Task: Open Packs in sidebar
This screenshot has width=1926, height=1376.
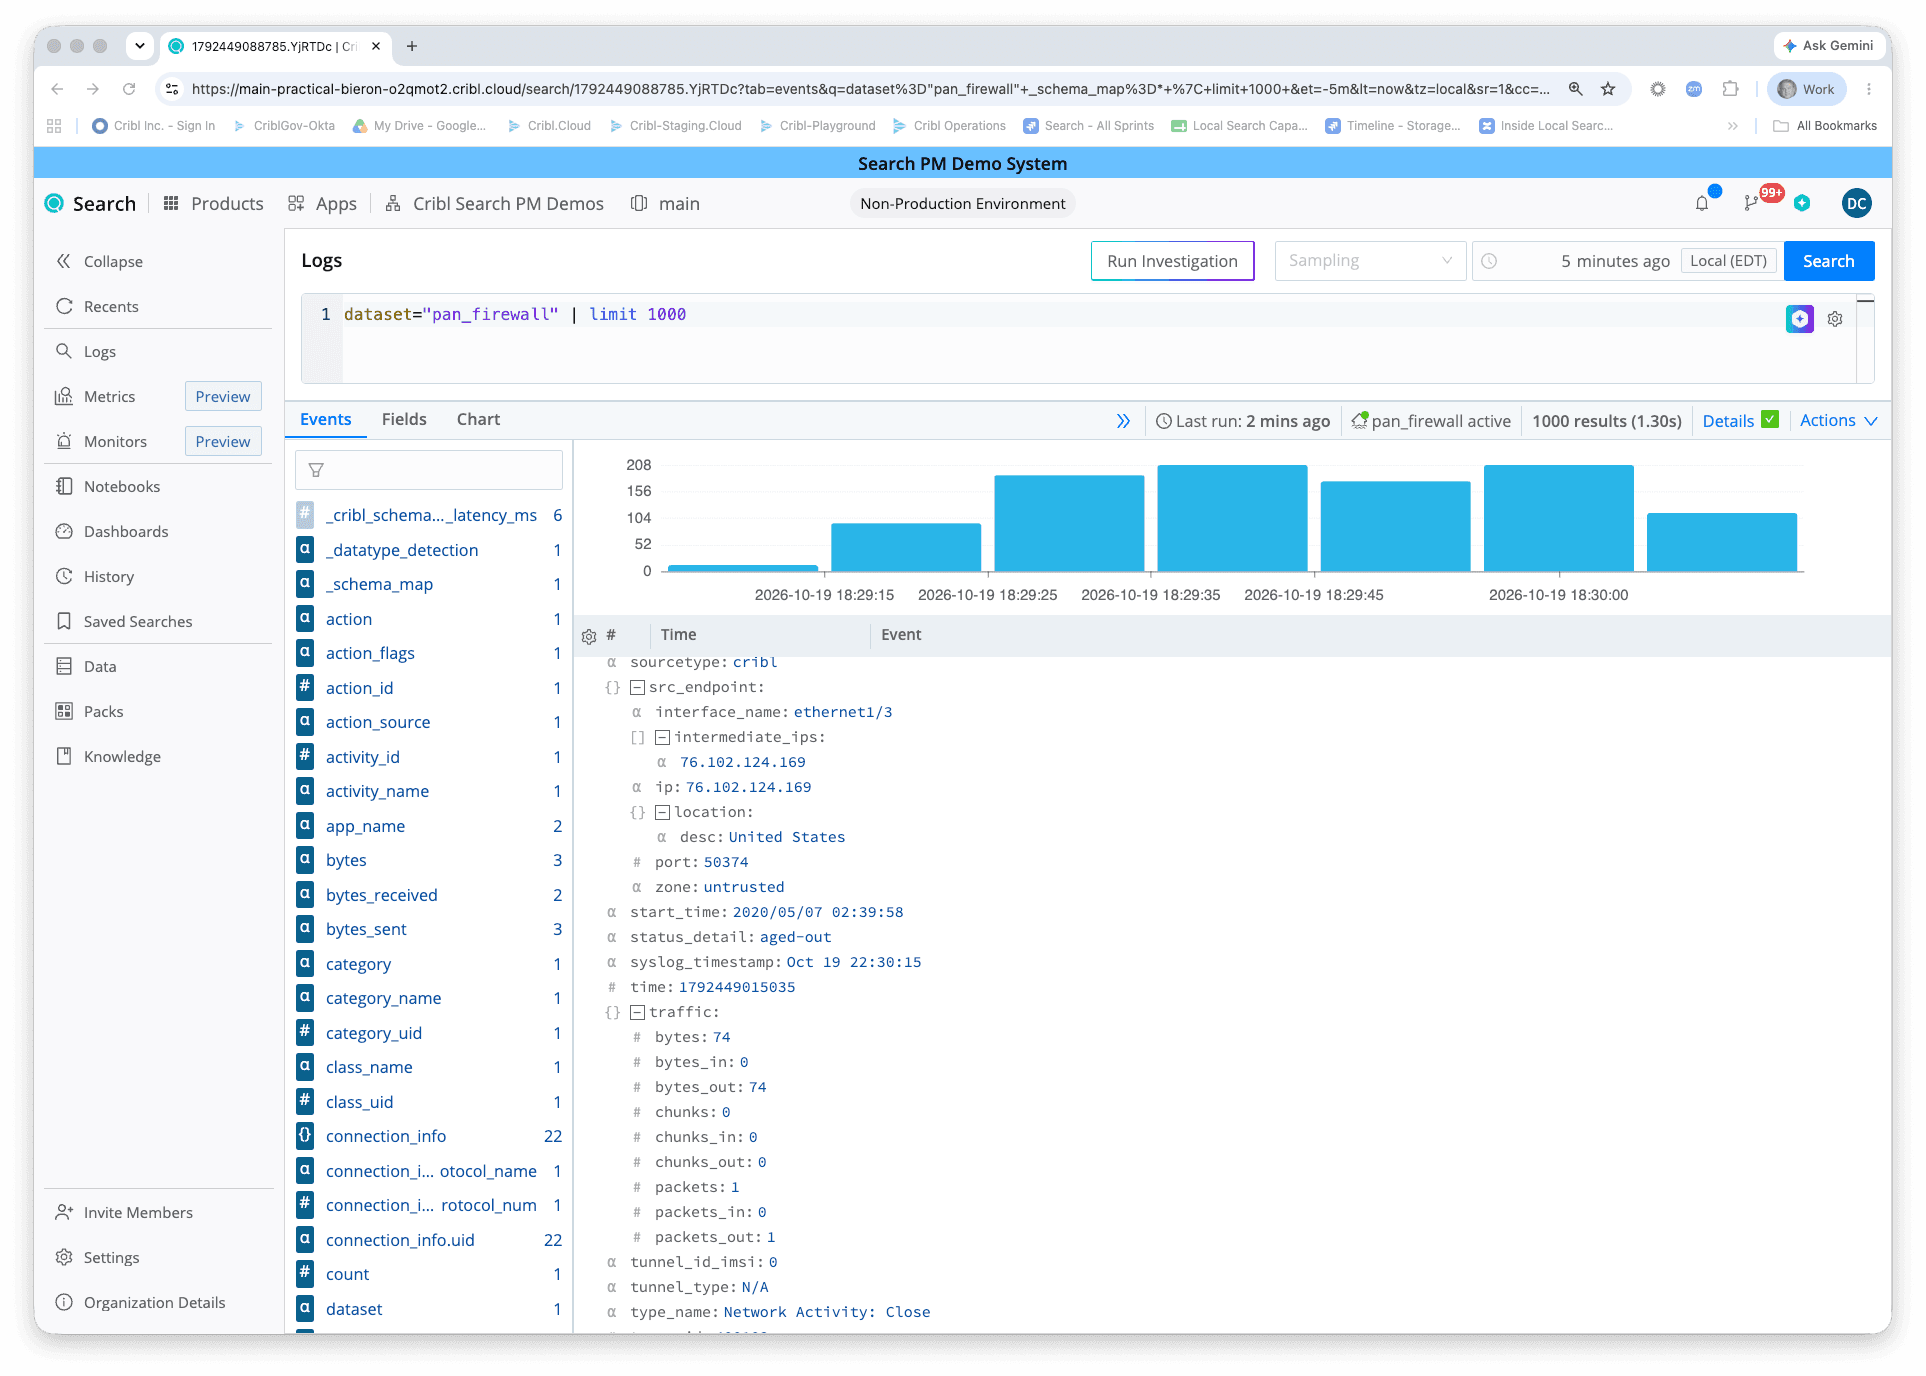Action: tap(90, 711)
